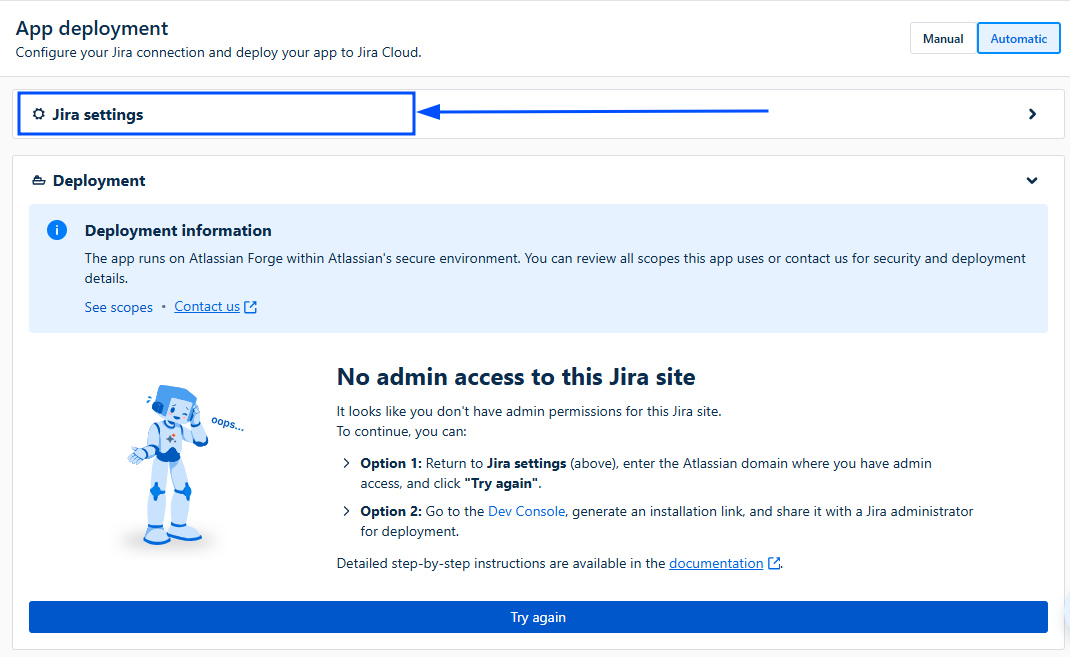
Task: Click the Deployment ship icon
Action: click(39, 181)
